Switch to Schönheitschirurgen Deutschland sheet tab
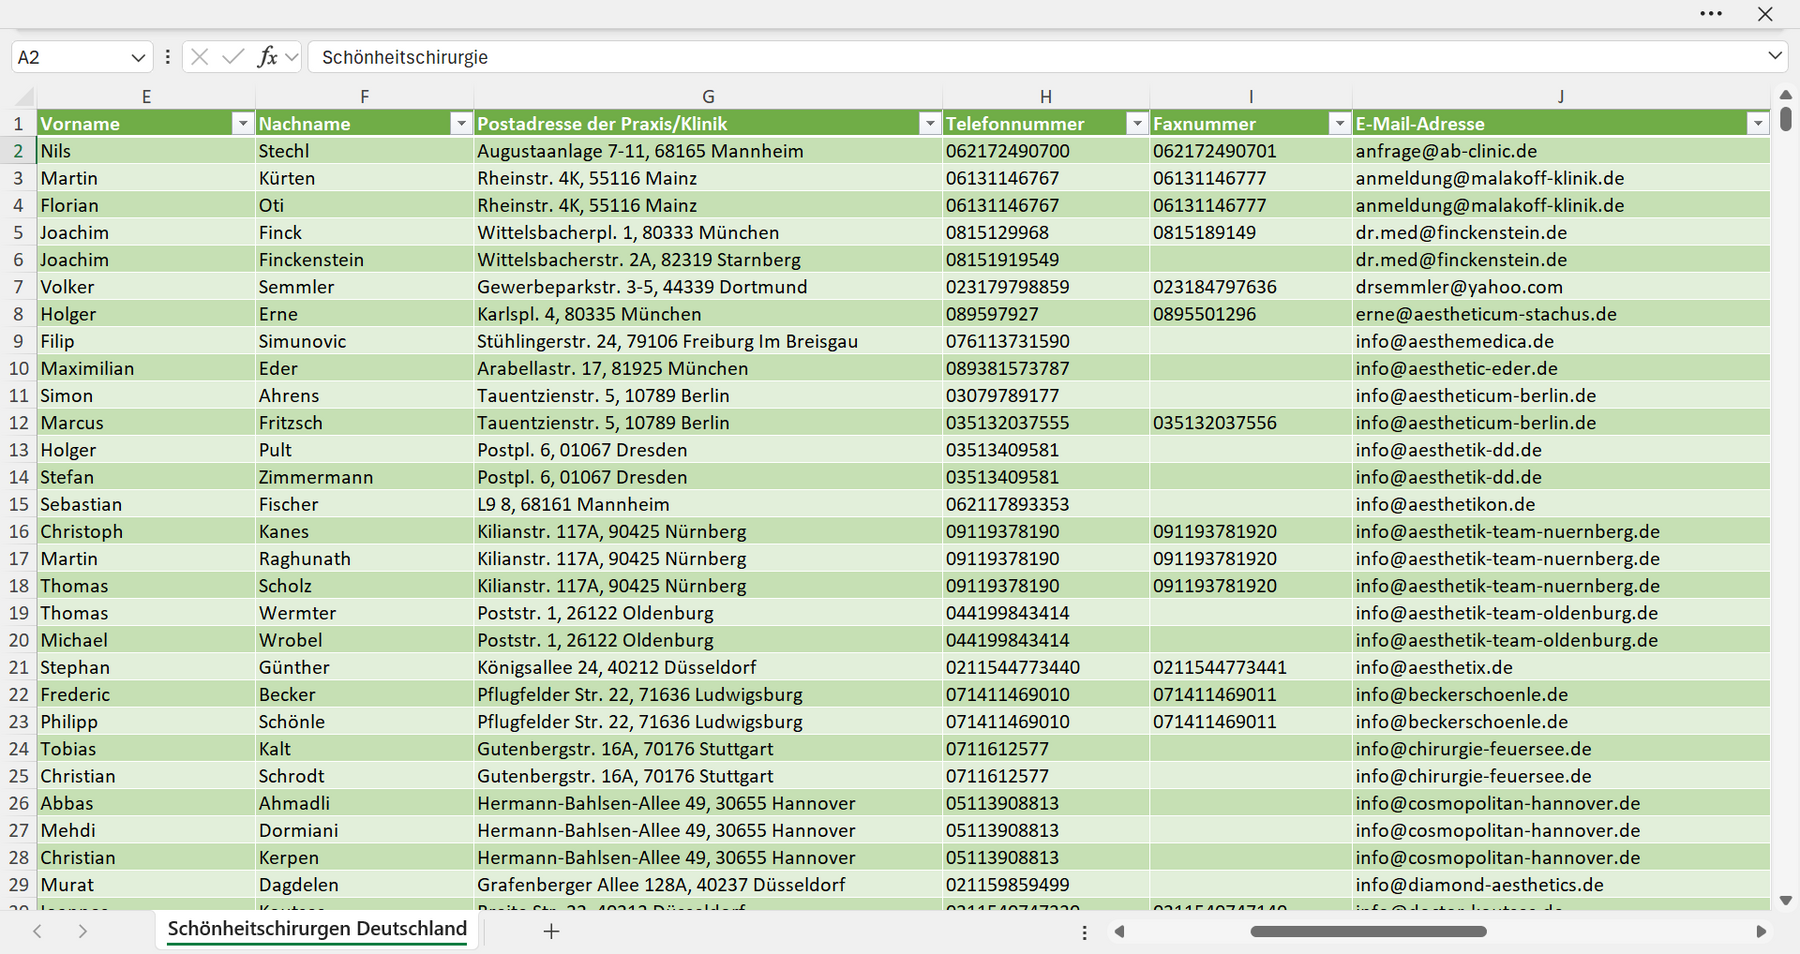This screenshot has width=1800, height=954. 317,929
